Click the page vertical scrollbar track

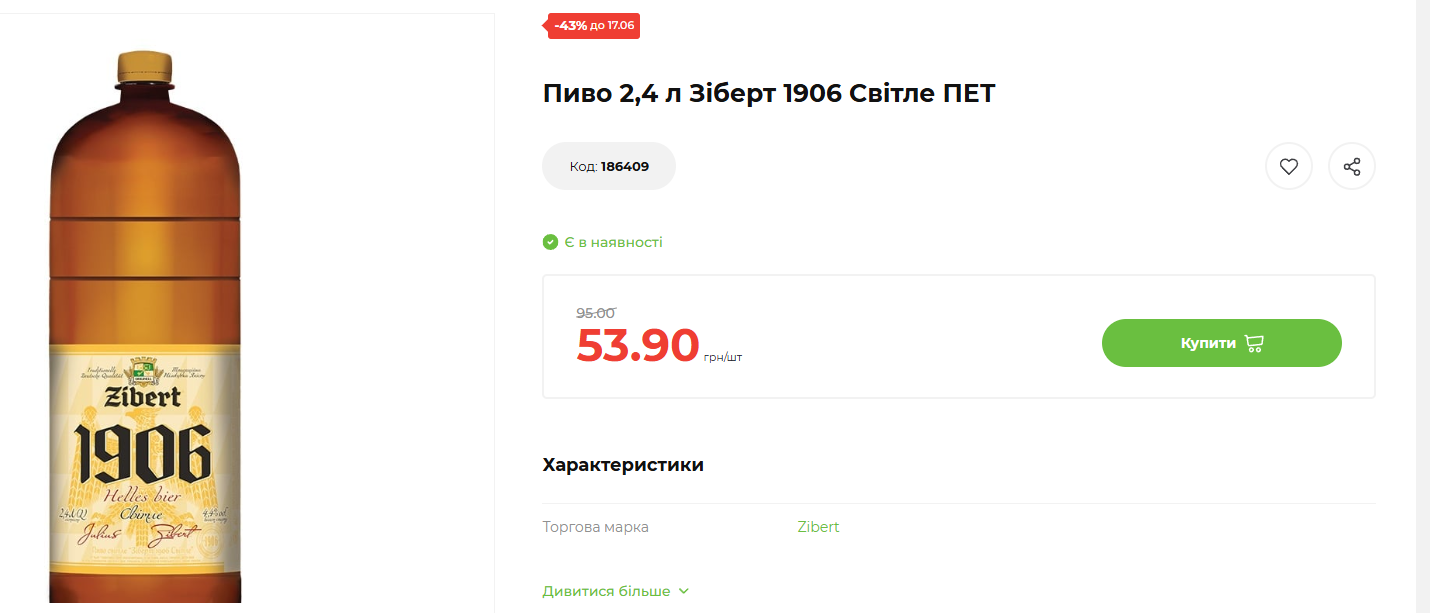point(1424,306)
